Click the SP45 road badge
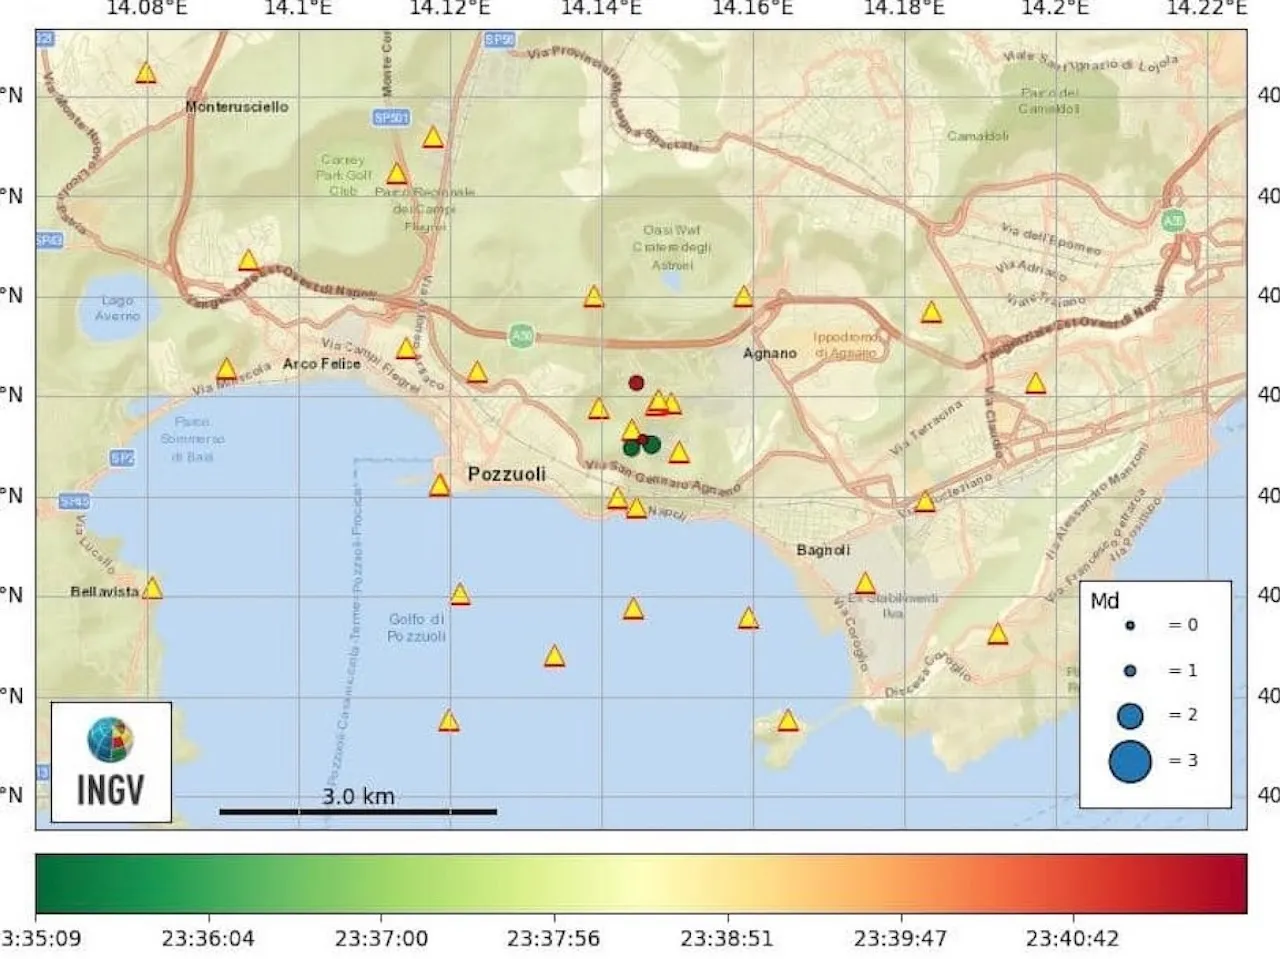1280x959 pixels. coord(74,501)
